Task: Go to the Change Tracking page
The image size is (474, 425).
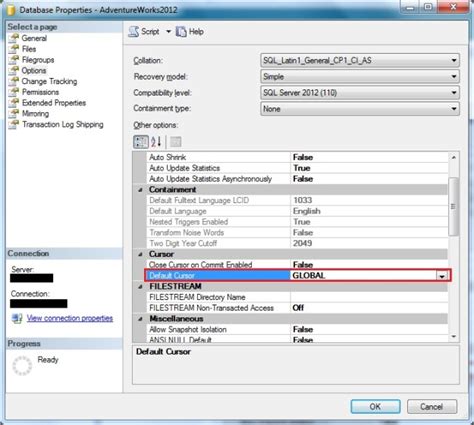Action: point(49,81)
